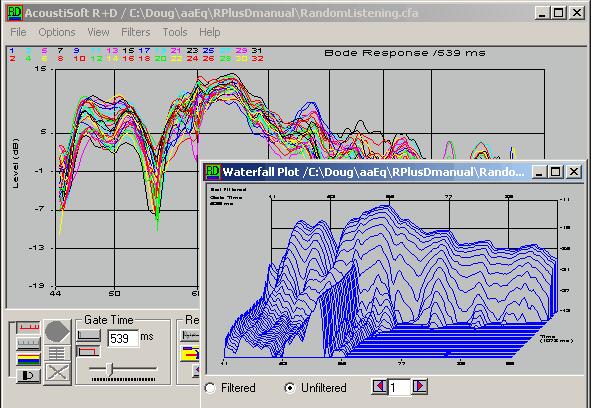Screen dimensions: 591x408
Task: Click the Gate Time 539 ms input field
Action: coord(123,338)
